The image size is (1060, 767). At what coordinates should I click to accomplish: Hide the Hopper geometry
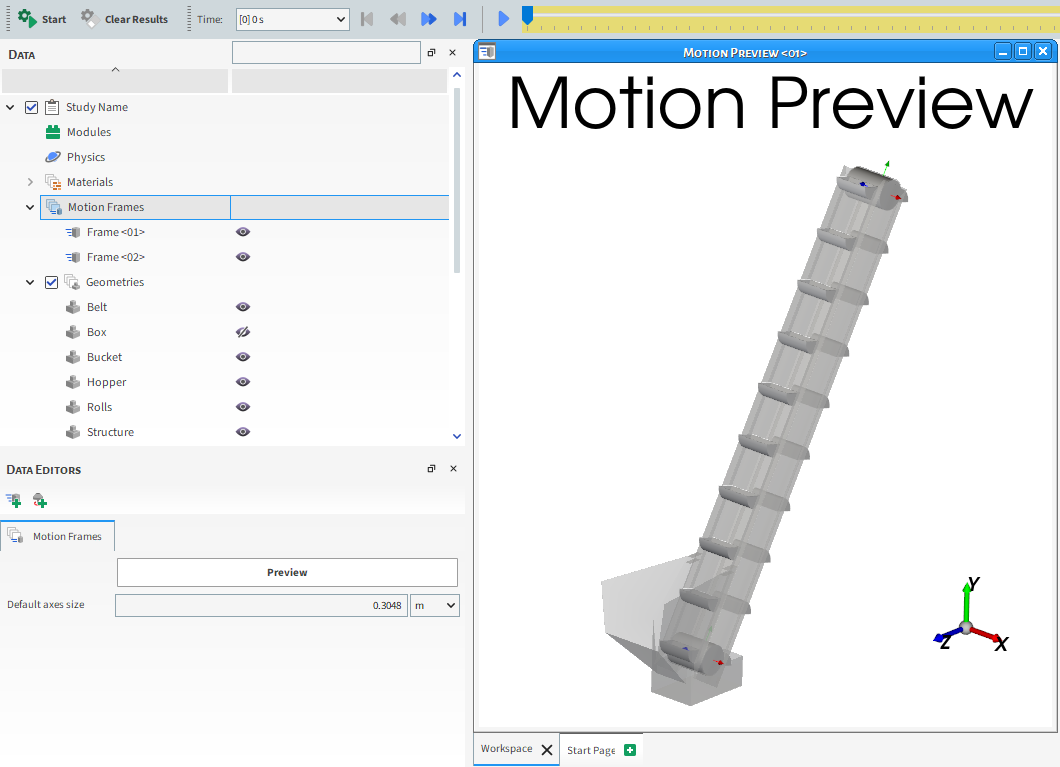click(243, 382)
